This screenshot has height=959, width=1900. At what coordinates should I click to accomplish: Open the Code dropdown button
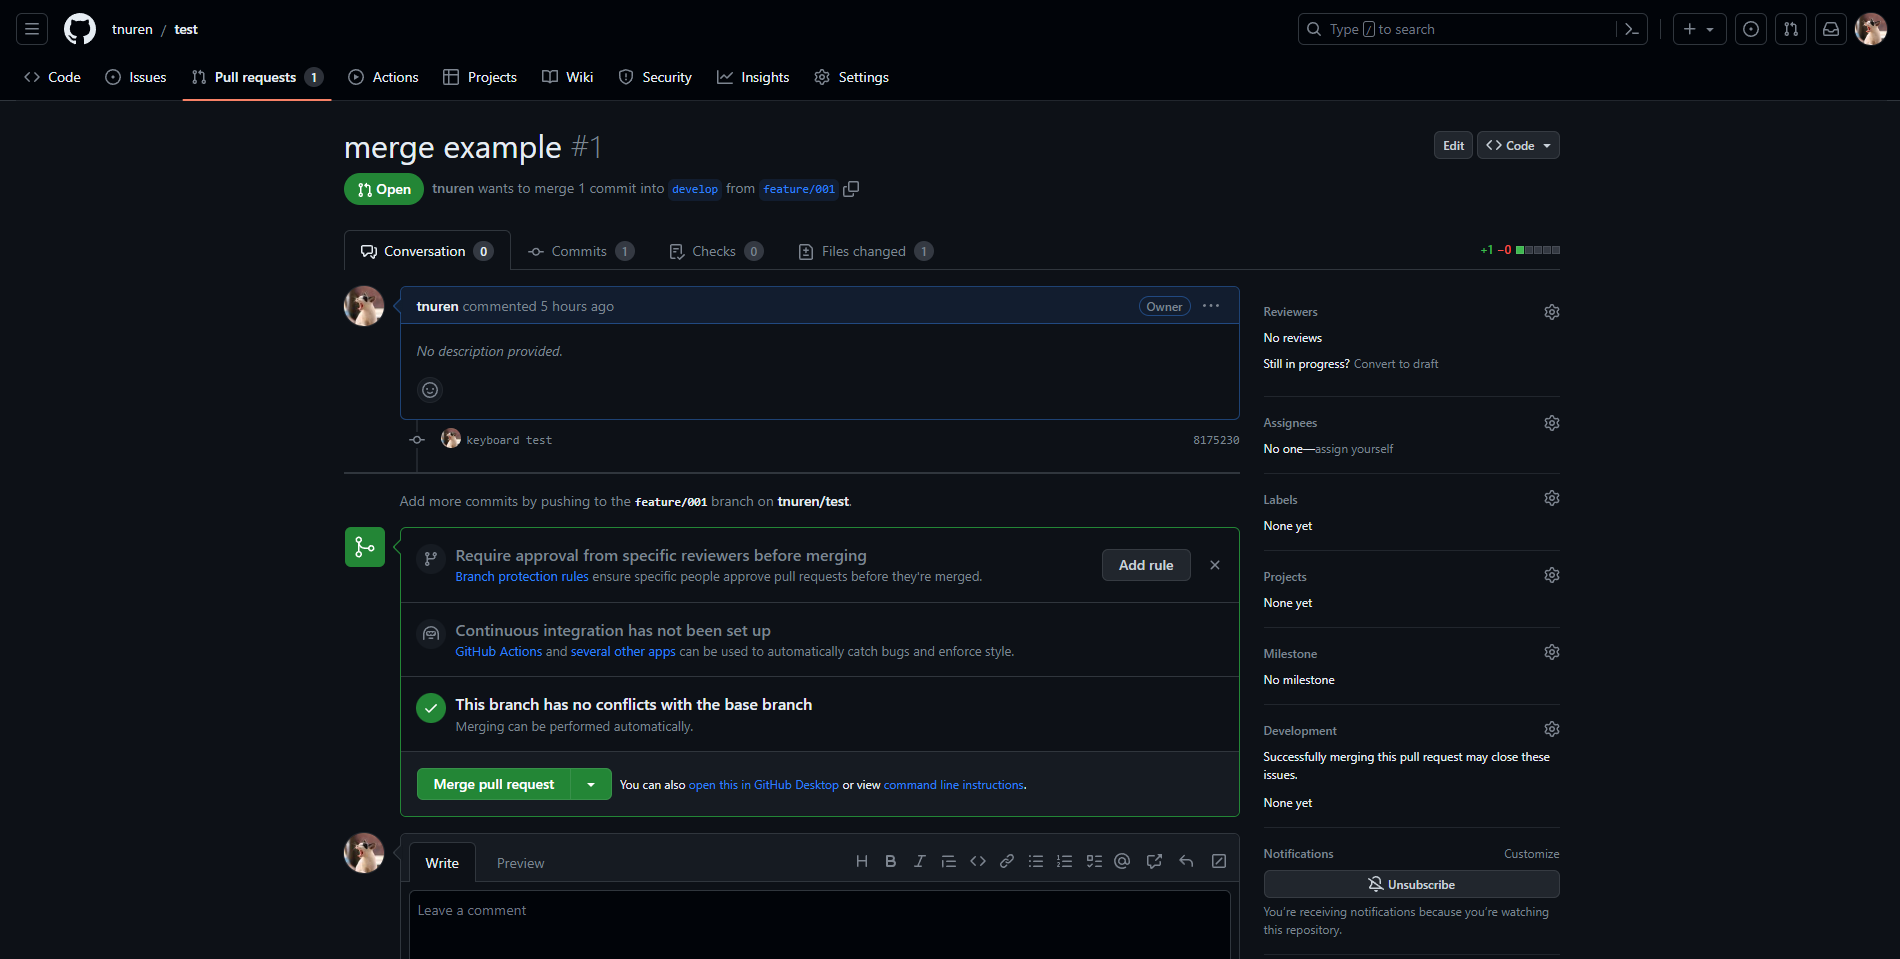[1518, 146]
